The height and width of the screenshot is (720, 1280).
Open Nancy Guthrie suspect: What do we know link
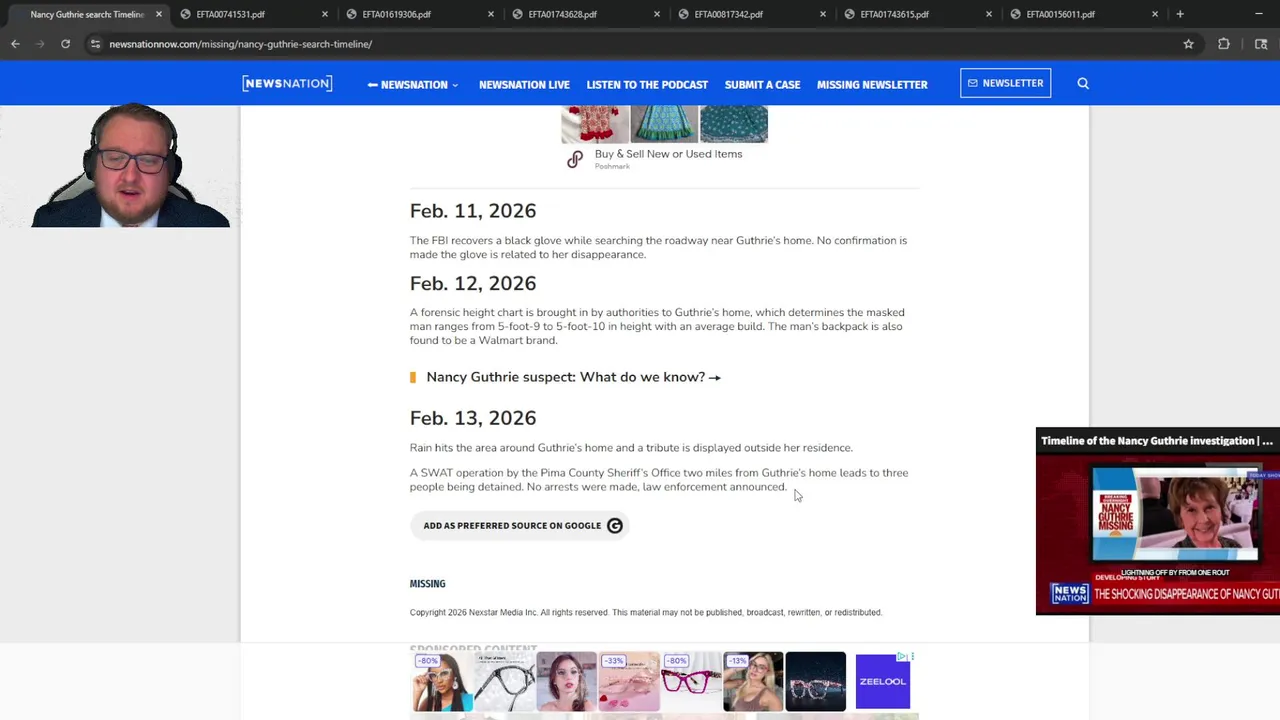point(573,377)
